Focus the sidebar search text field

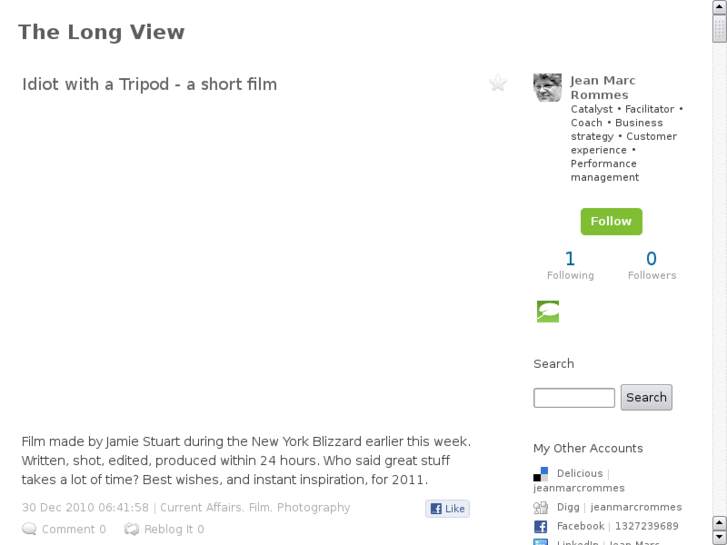(574, 398)
